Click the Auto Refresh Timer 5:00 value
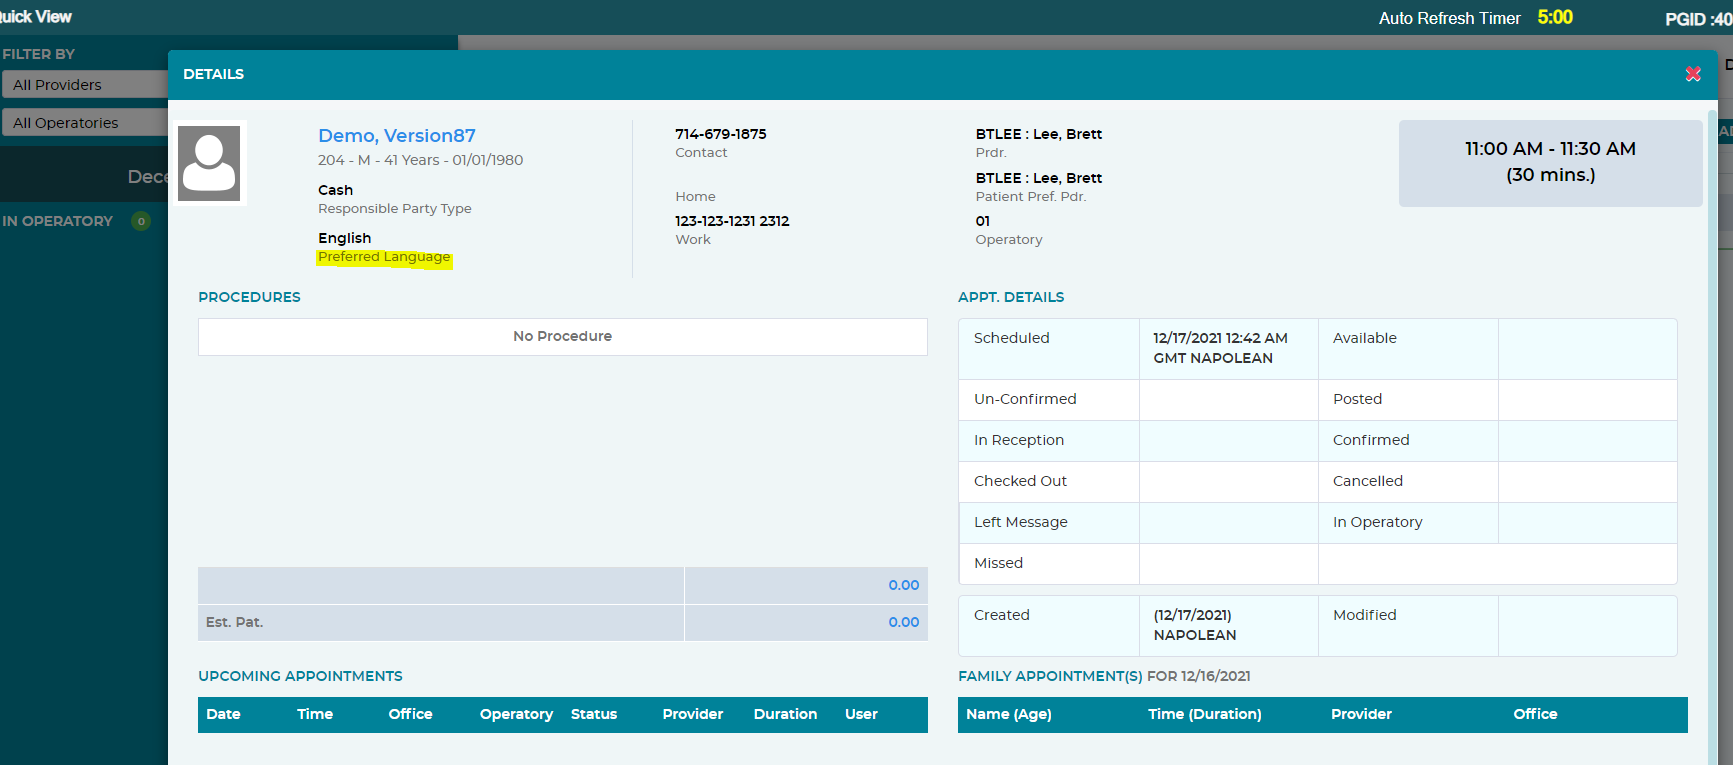The width and height of the screenshot is (1733, 765). tap(1555, 17)
